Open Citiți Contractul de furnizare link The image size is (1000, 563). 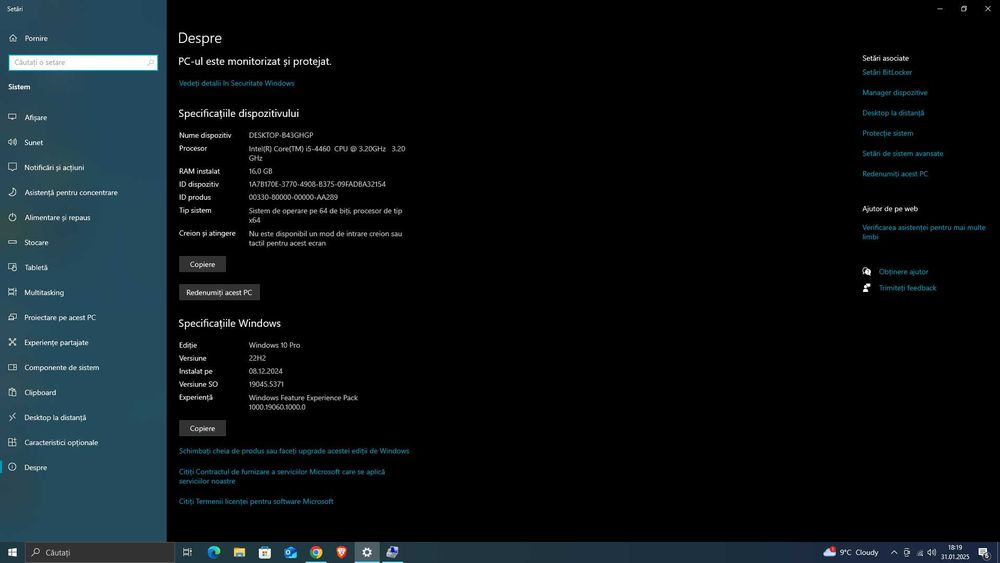(x=282, y=476)
